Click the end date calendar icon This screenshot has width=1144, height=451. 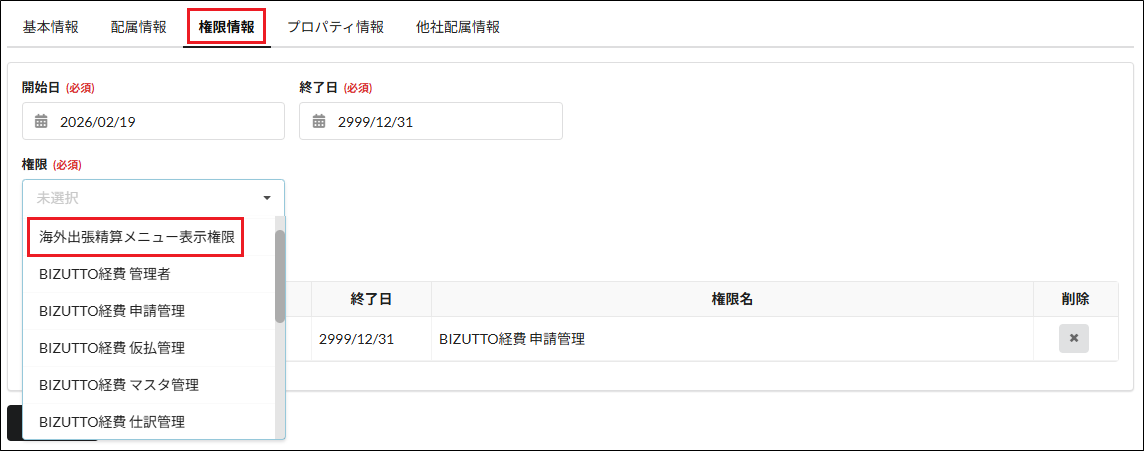pyautogui.click(x=318, y=121)
